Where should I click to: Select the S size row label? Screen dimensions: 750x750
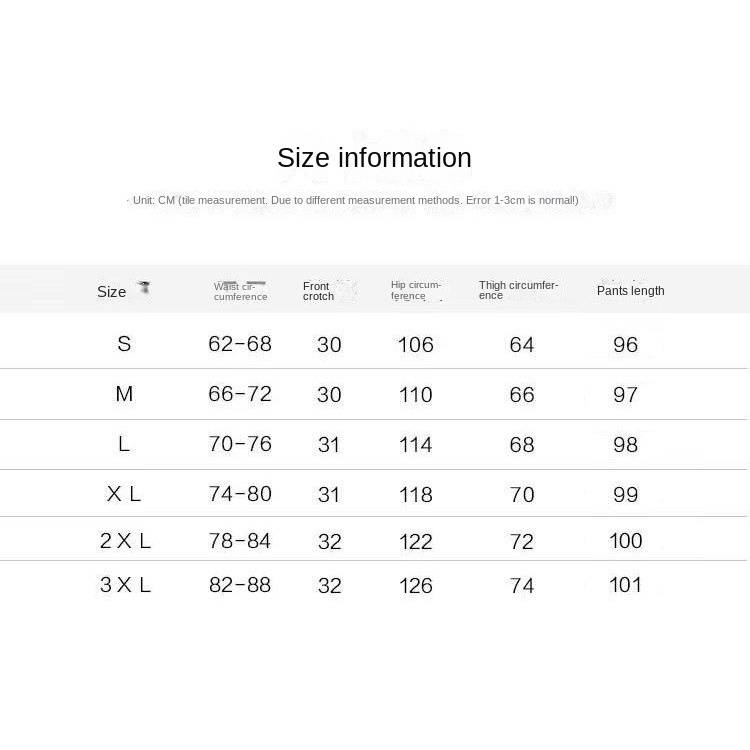(x=124, y=344)
